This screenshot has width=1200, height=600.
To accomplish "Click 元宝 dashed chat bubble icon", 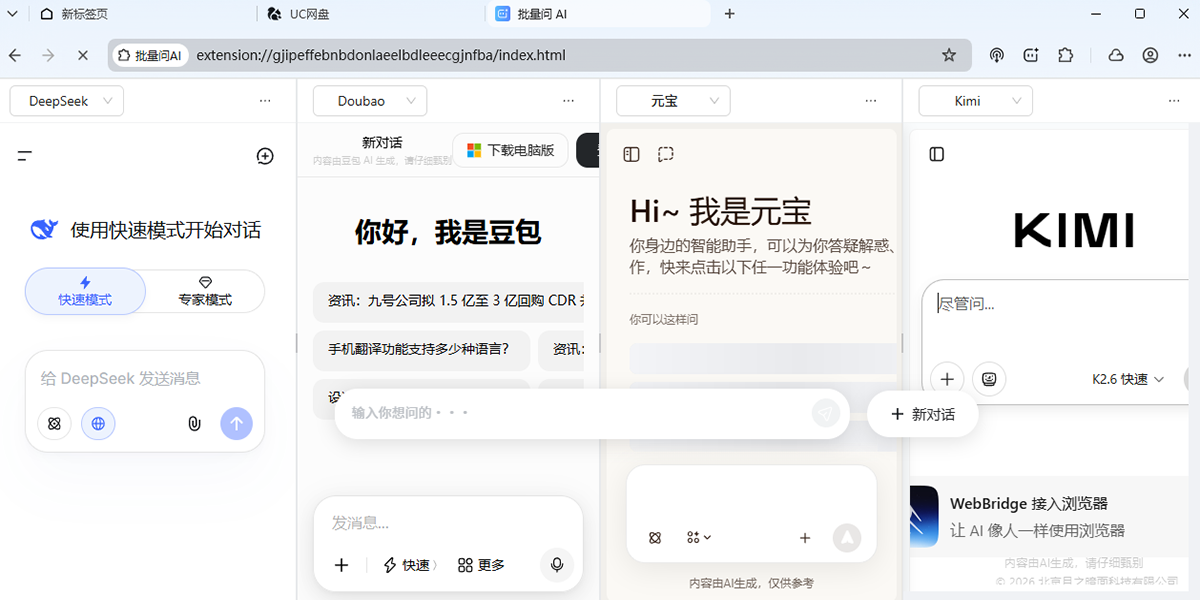I will (x=666, y=154).
